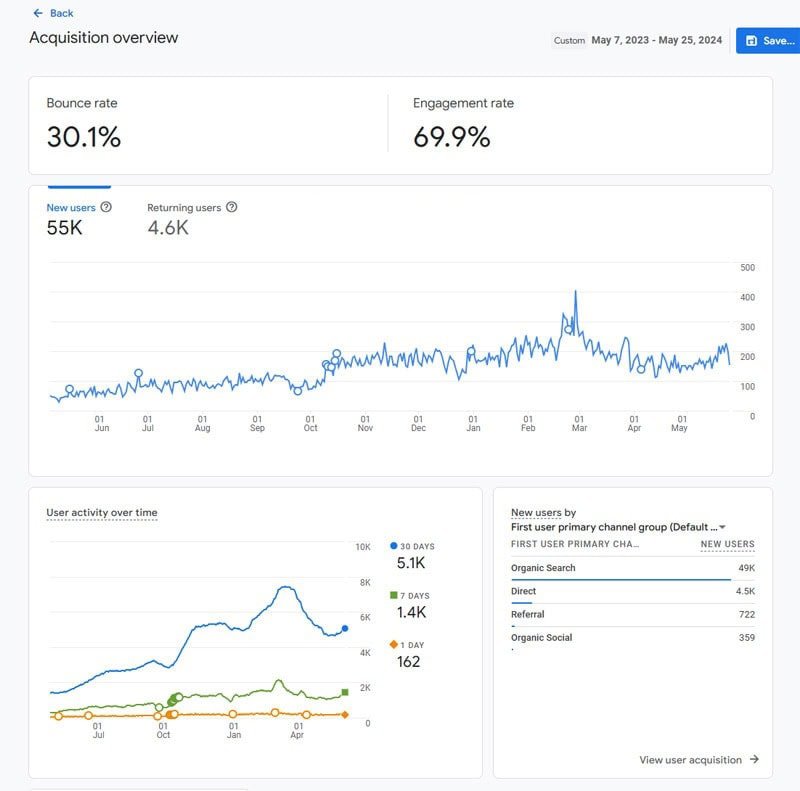Select the New users metric tab
This screenshot has height=791, width=800.
click(x=72, y=217)
